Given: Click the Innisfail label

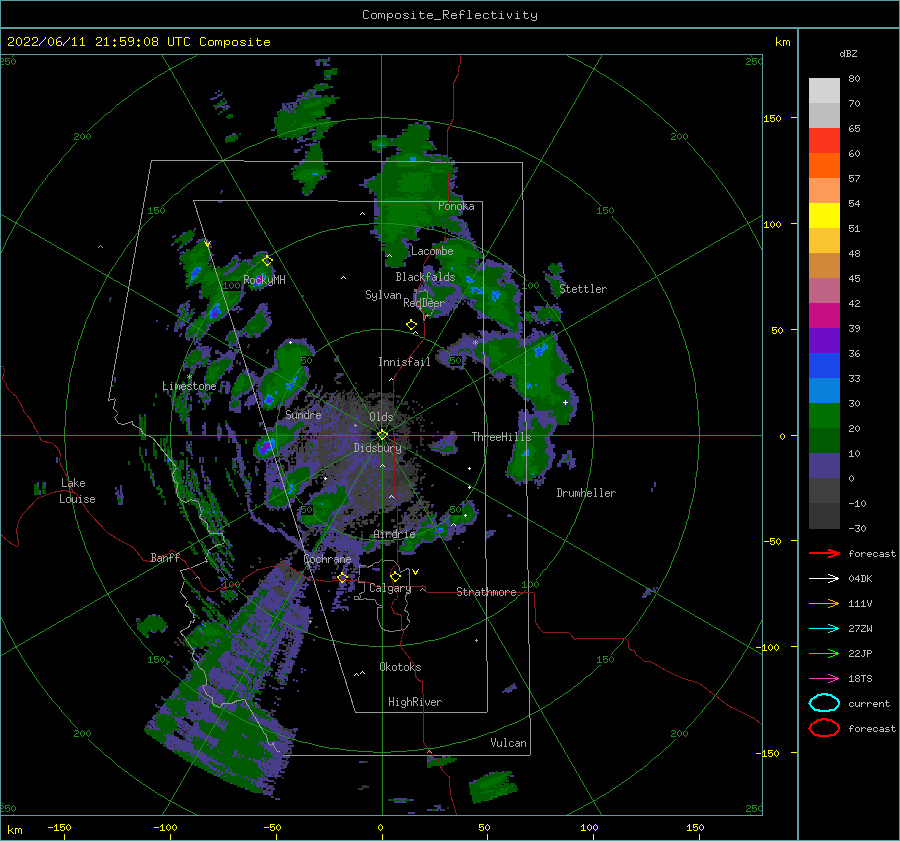Looking at the screenshot, I should pyautogui.click(x=404, y=362).
